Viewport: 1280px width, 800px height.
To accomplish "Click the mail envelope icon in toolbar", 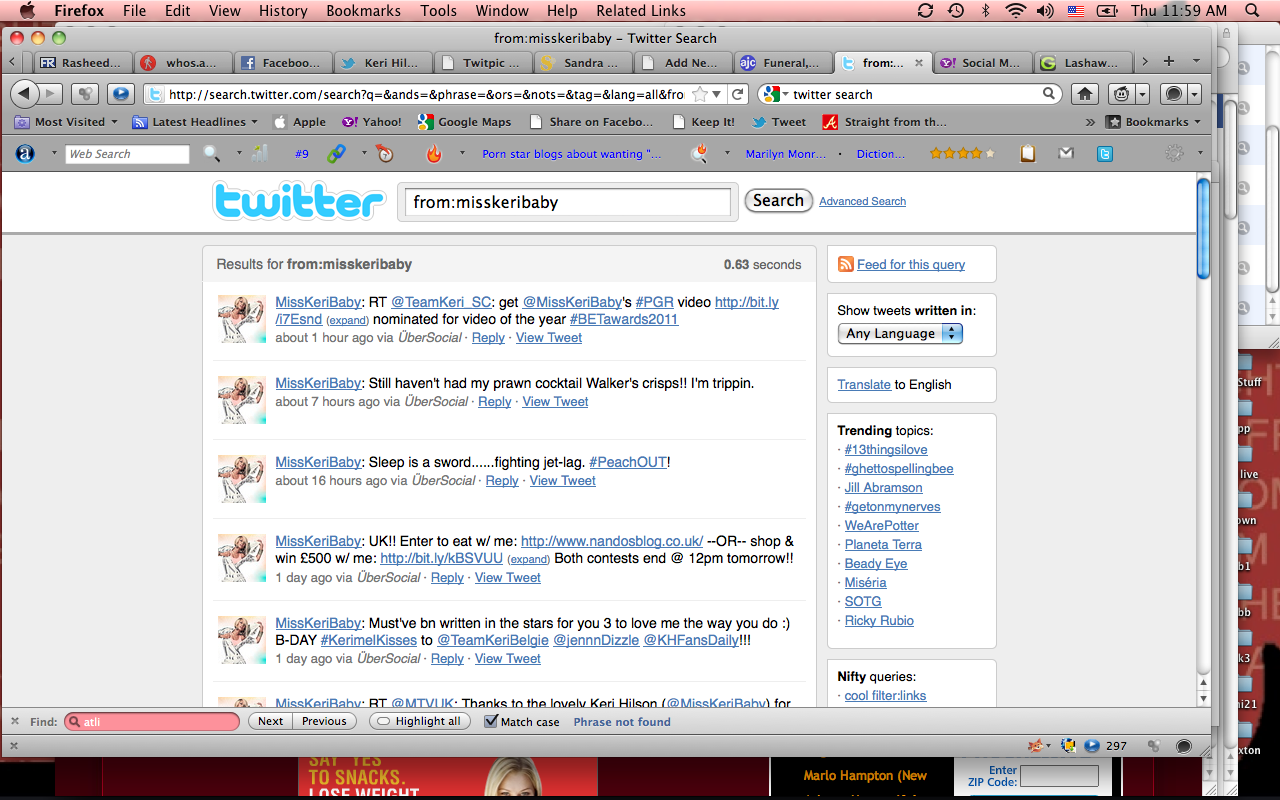I will click(1066, 154).
